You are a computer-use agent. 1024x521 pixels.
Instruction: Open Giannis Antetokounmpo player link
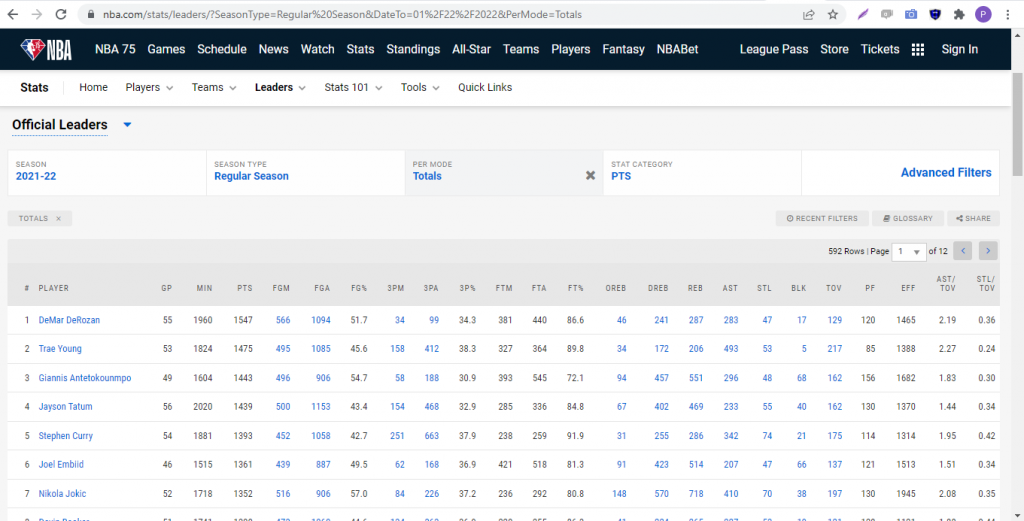[85, 378]
